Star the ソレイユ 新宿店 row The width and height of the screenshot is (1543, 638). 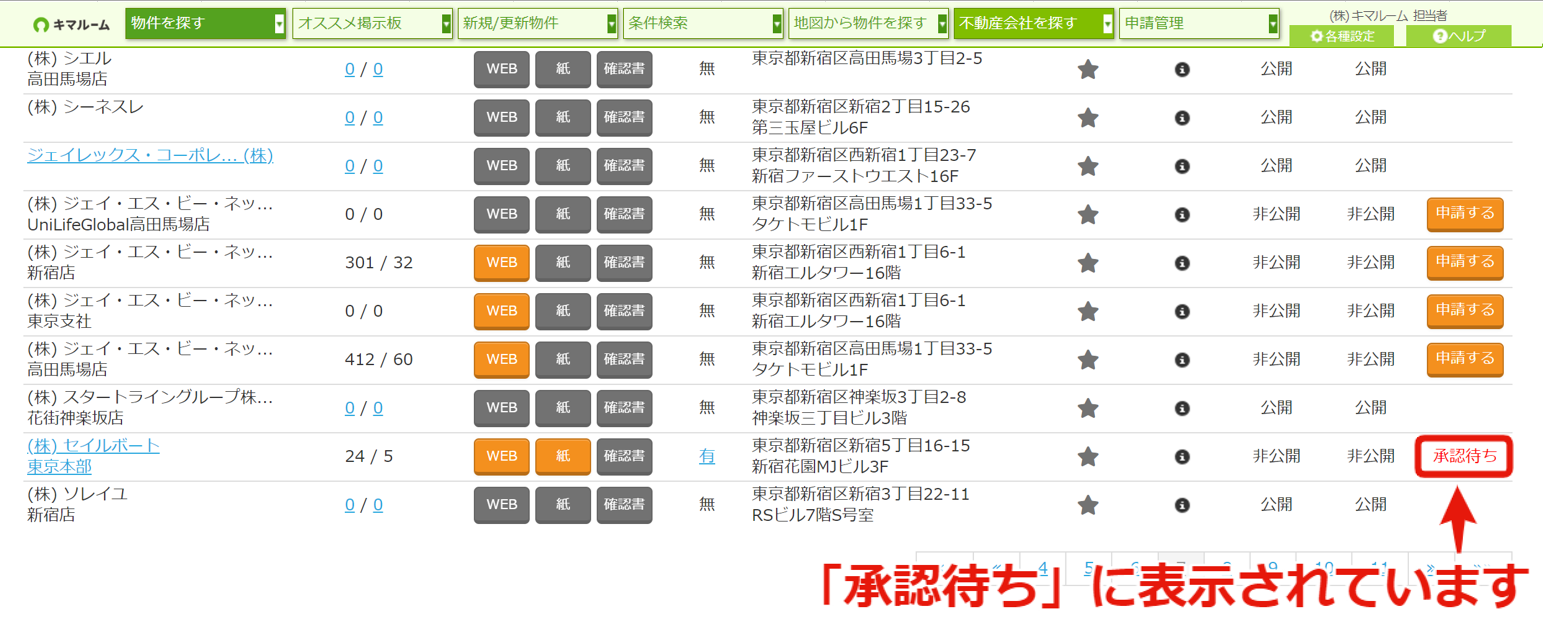tap(1088, 505)
